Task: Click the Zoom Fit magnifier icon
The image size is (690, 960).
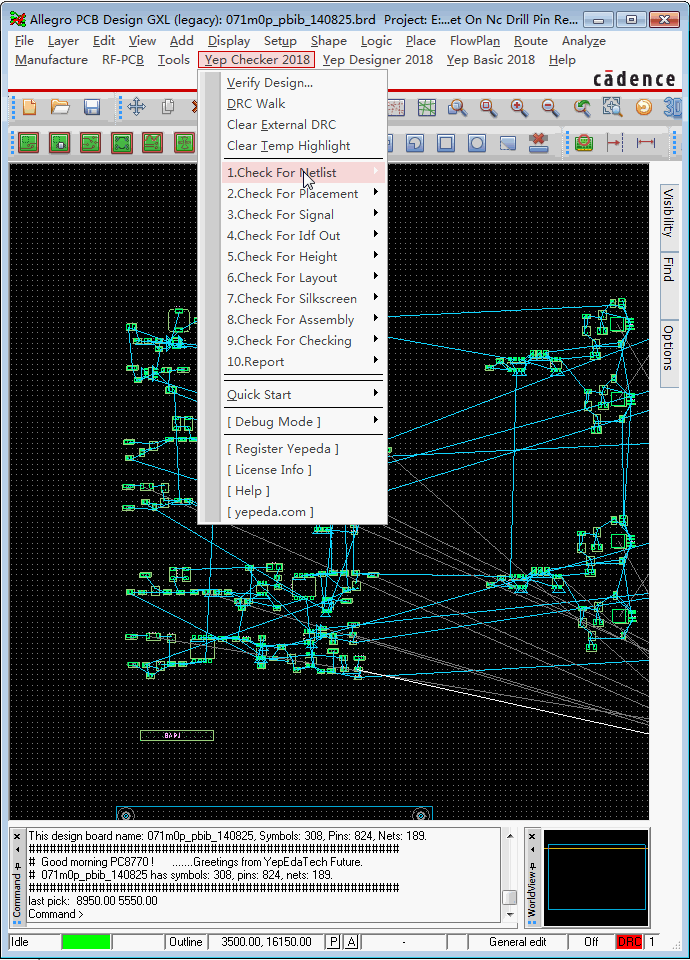Action: tap(488, 108)
